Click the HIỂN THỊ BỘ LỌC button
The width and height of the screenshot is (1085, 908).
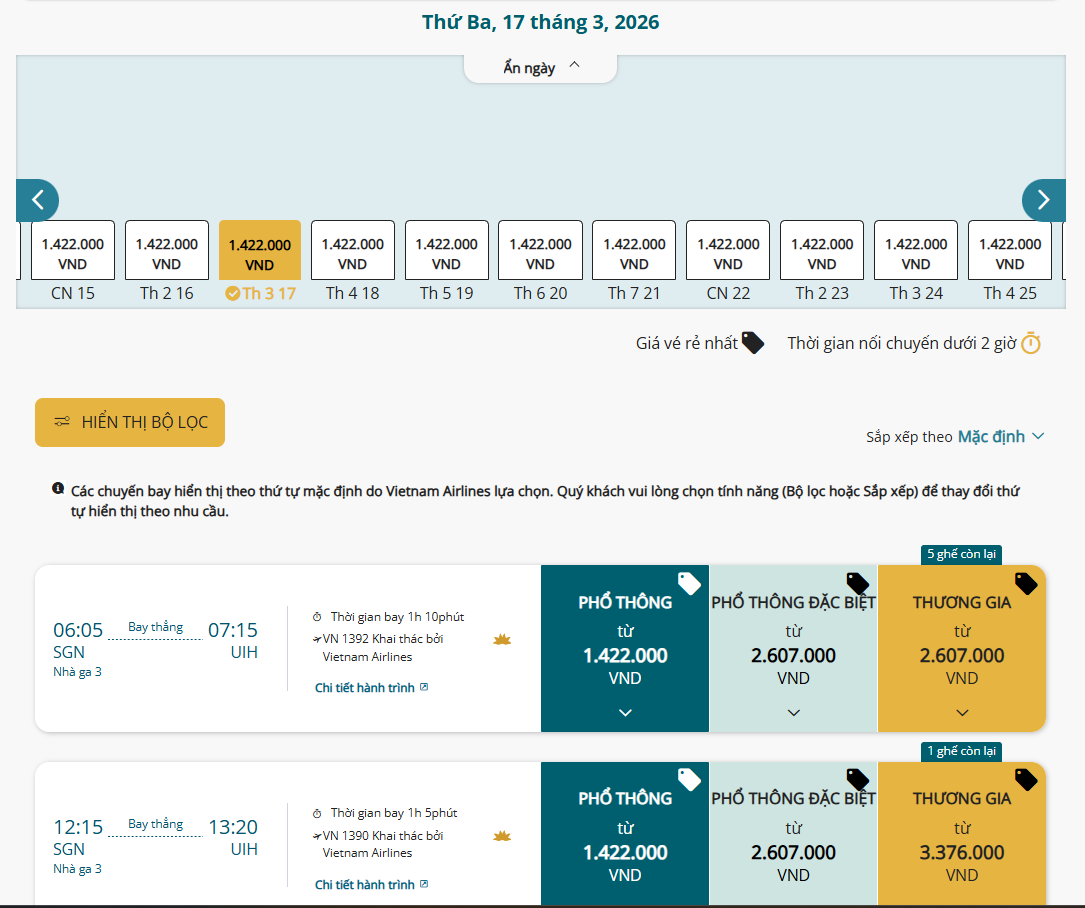click(130, 422)
